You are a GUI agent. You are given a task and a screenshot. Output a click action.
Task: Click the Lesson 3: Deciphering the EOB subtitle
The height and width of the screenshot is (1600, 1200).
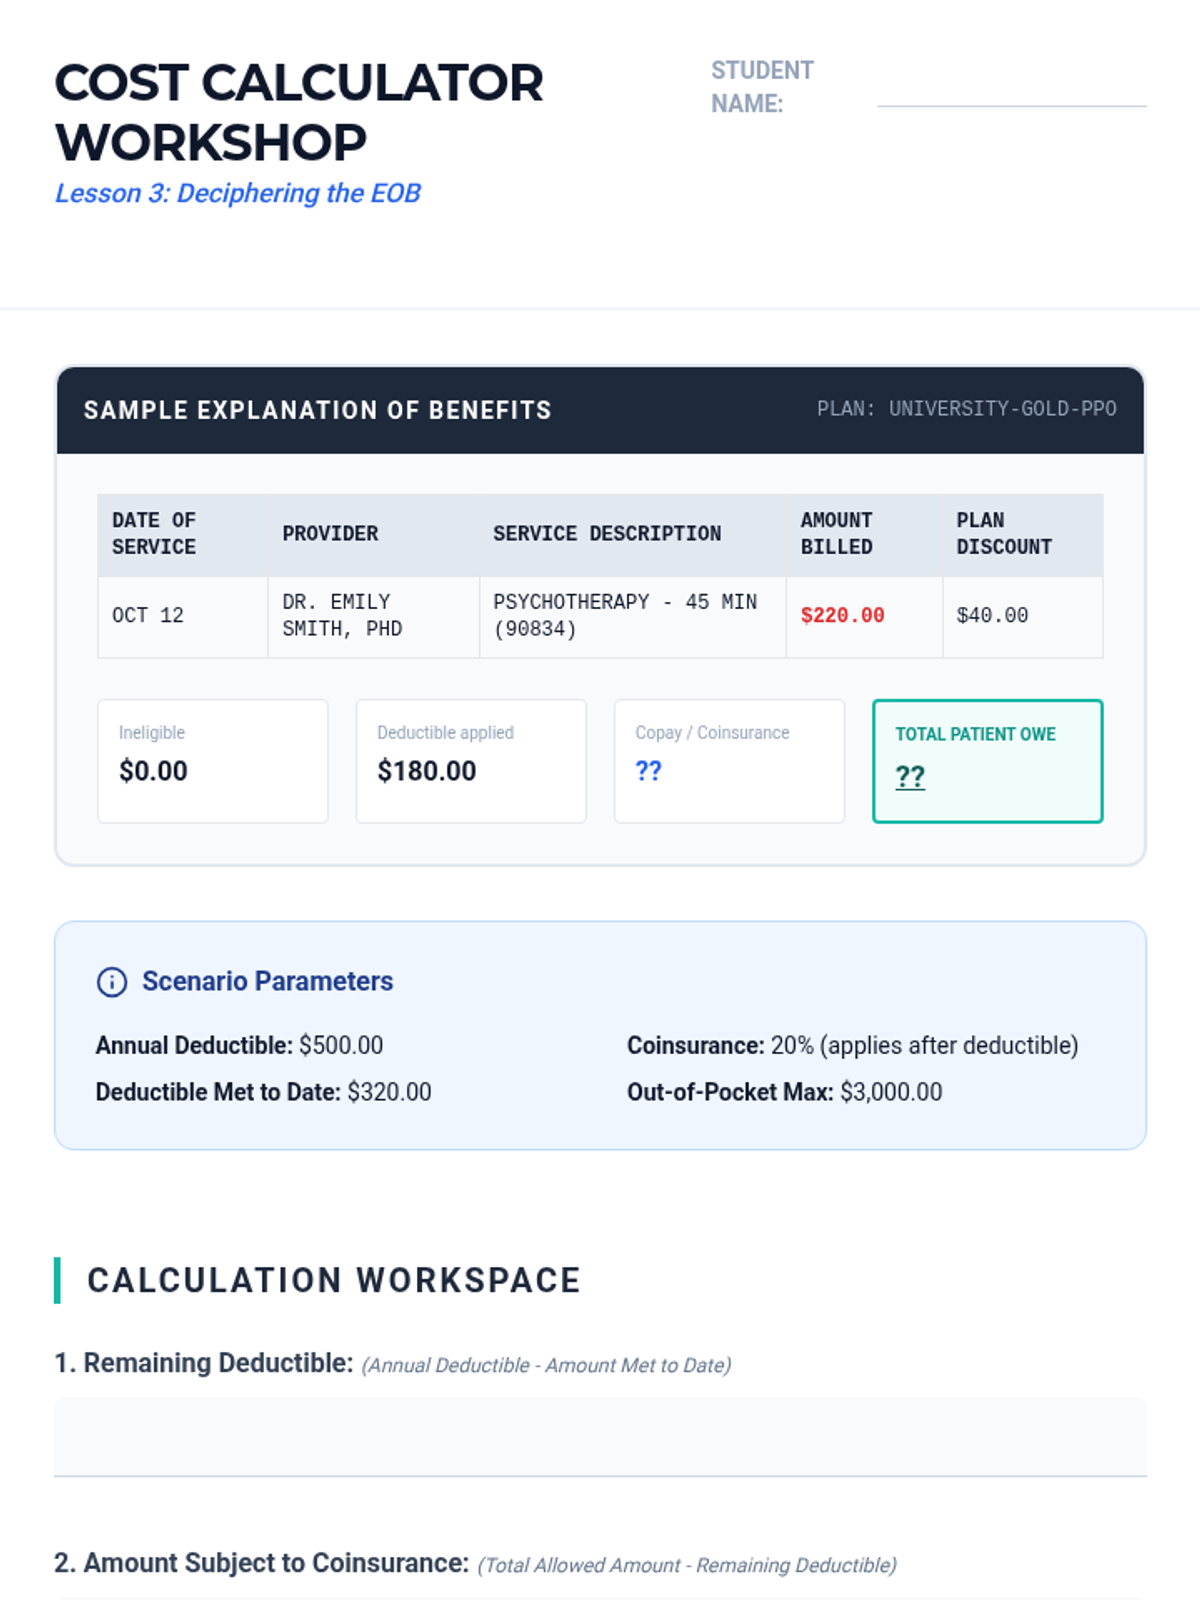238,193
